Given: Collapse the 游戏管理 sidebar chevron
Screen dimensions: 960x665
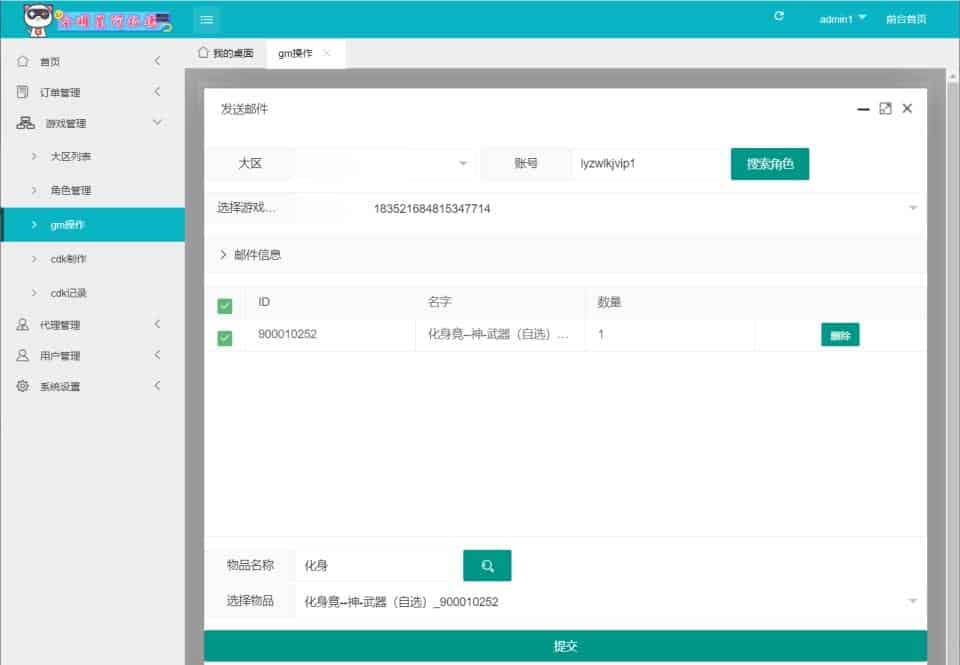Looking at the screenshot, I should (x=157, y=122).
